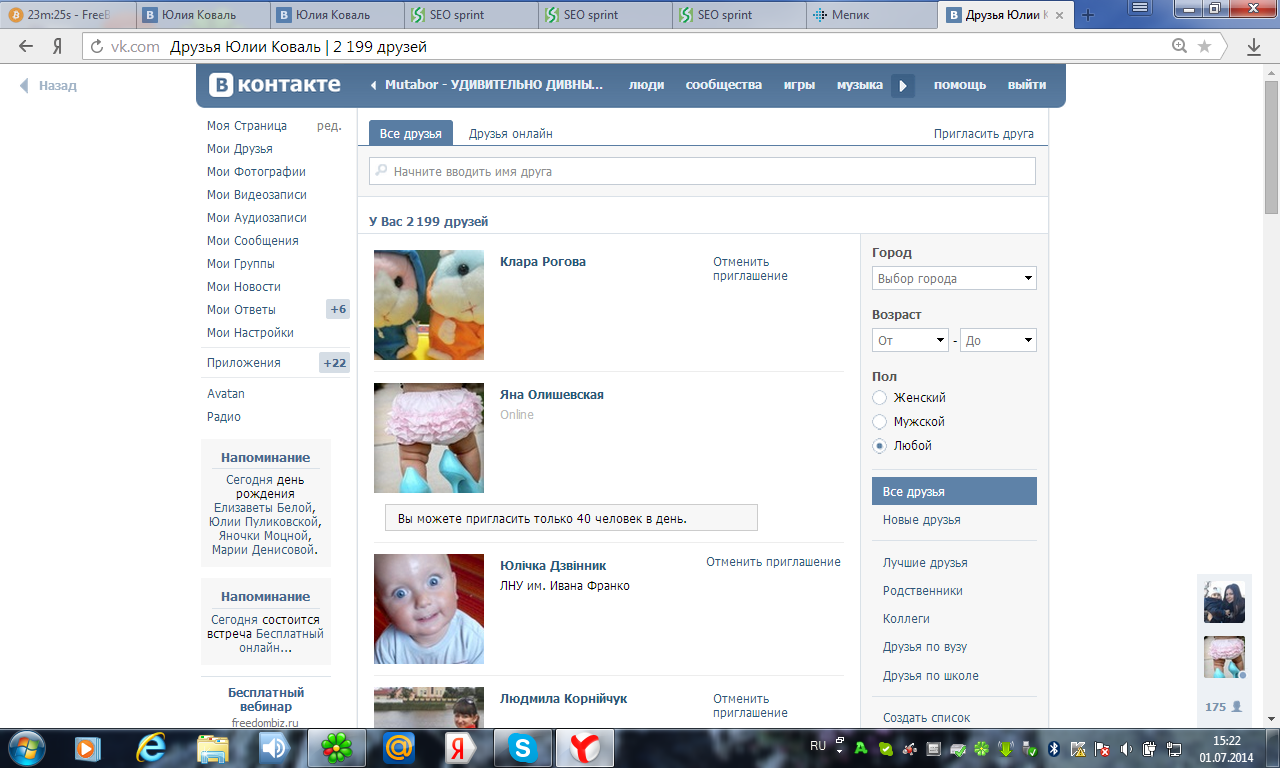Switch to Все друзья tab
The height and width of the screenshot is (768, 1280).
[411, 133]
